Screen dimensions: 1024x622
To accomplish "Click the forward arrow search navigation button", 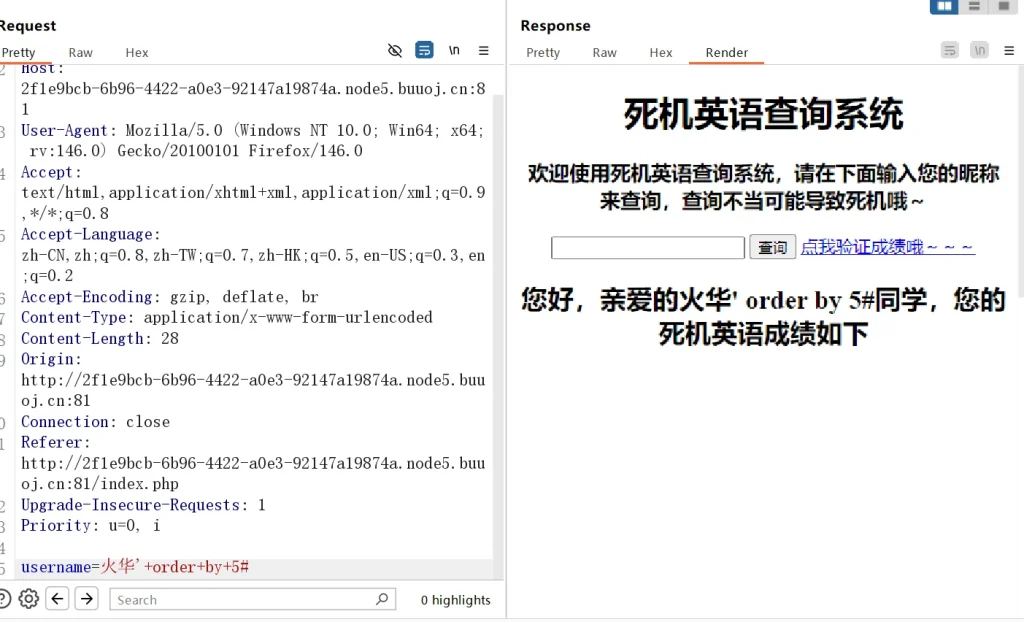I will pyautogui.click(x=87, y=599).
